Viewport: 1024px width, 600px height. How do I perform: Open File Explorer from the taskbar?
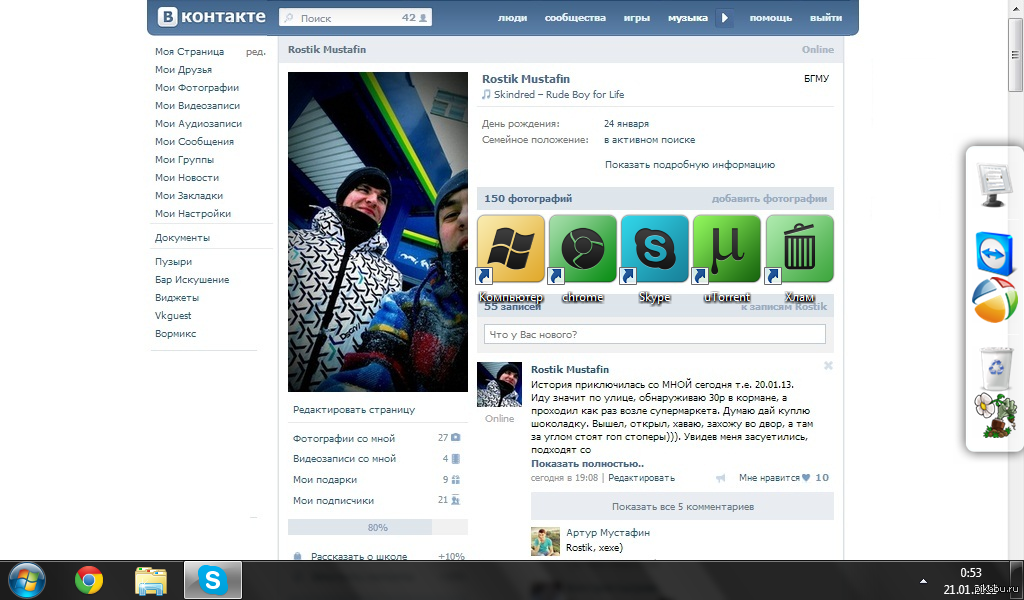pyautogui.click(x=151, y=580)
